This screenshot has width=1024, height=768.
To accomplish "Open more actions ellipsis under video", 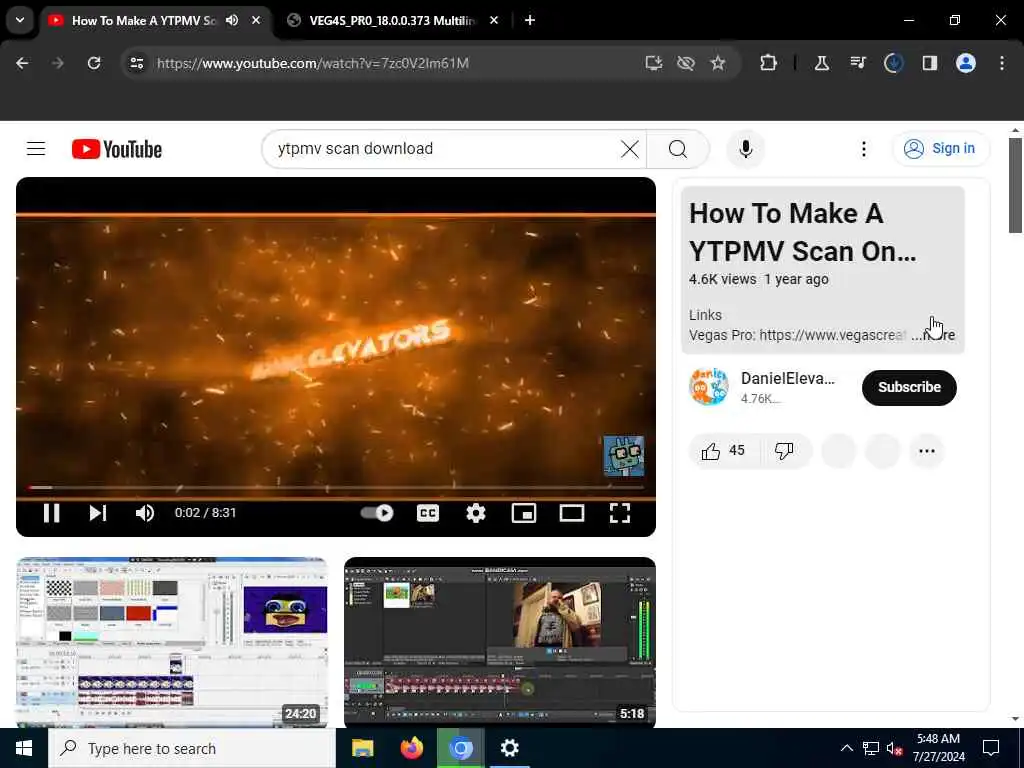I will (927, 451).
